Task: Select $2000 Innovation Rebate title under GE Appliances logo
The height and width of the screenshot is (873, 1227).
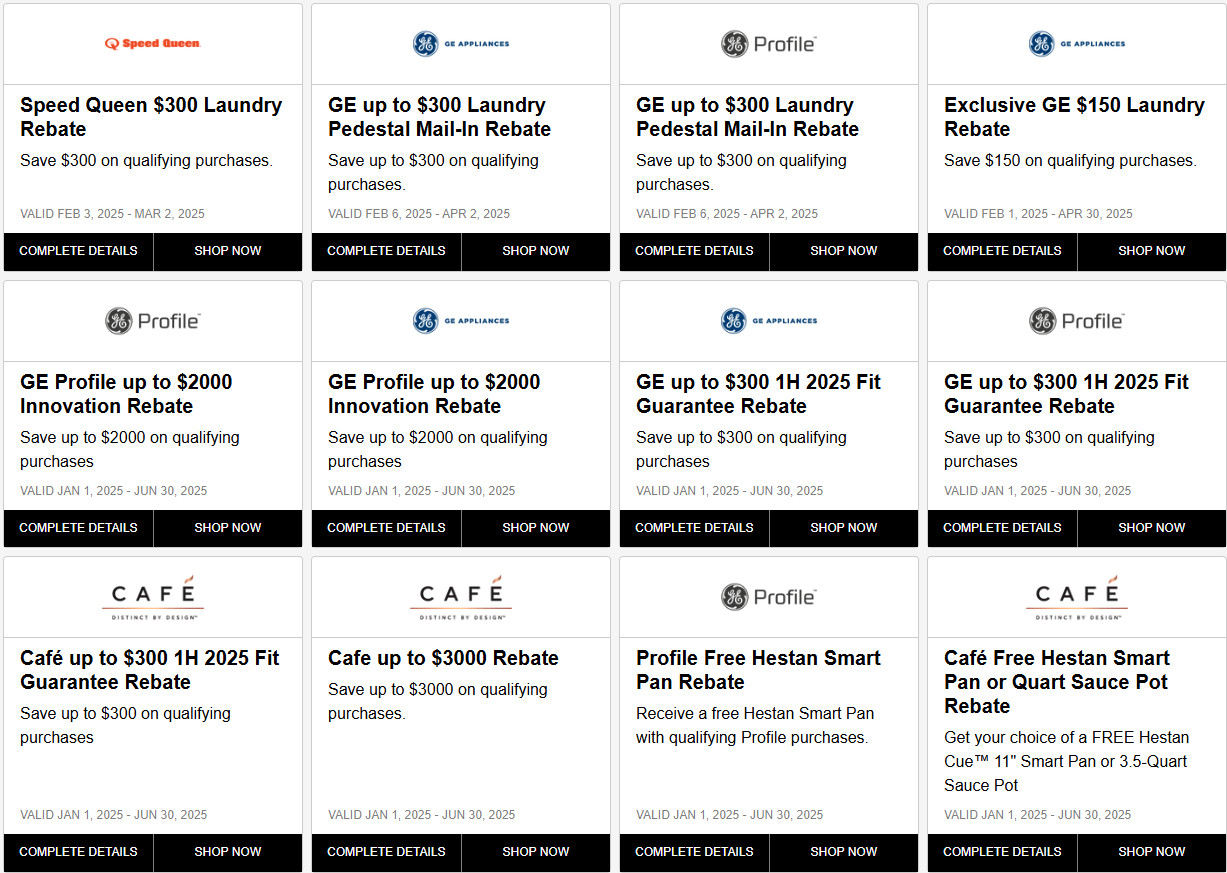Action: coord(434,394)
